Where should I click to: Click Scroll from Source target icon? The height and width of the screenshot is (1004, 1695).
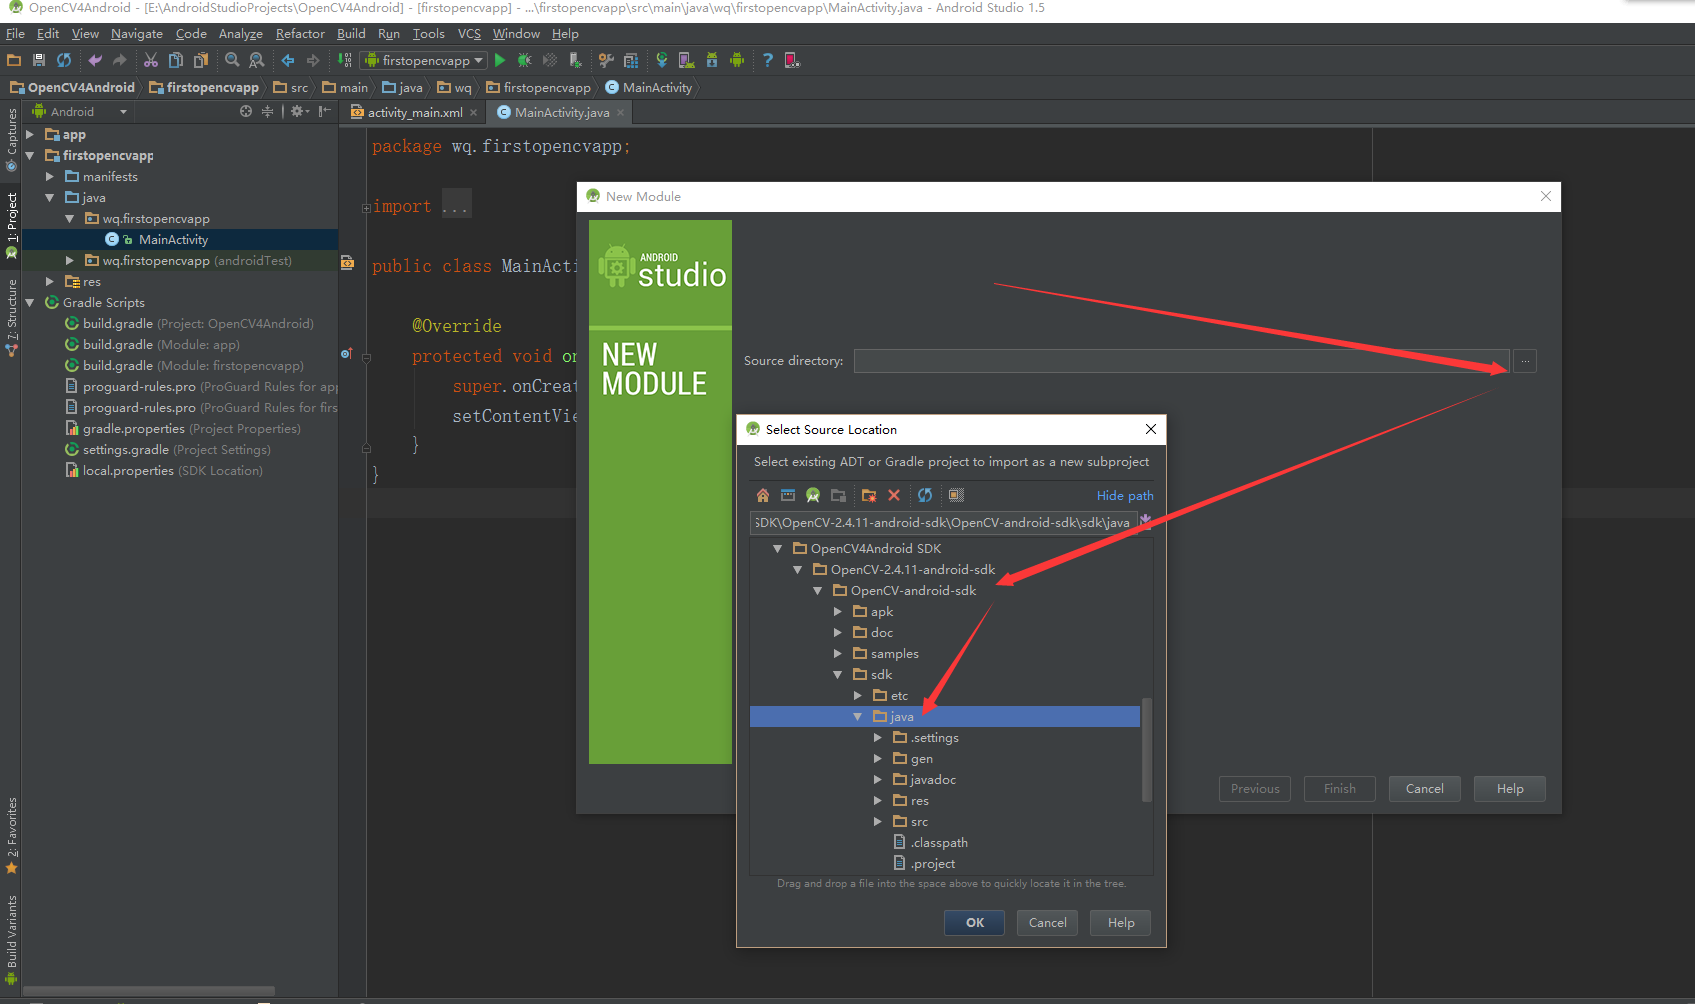tap(246, 111)
